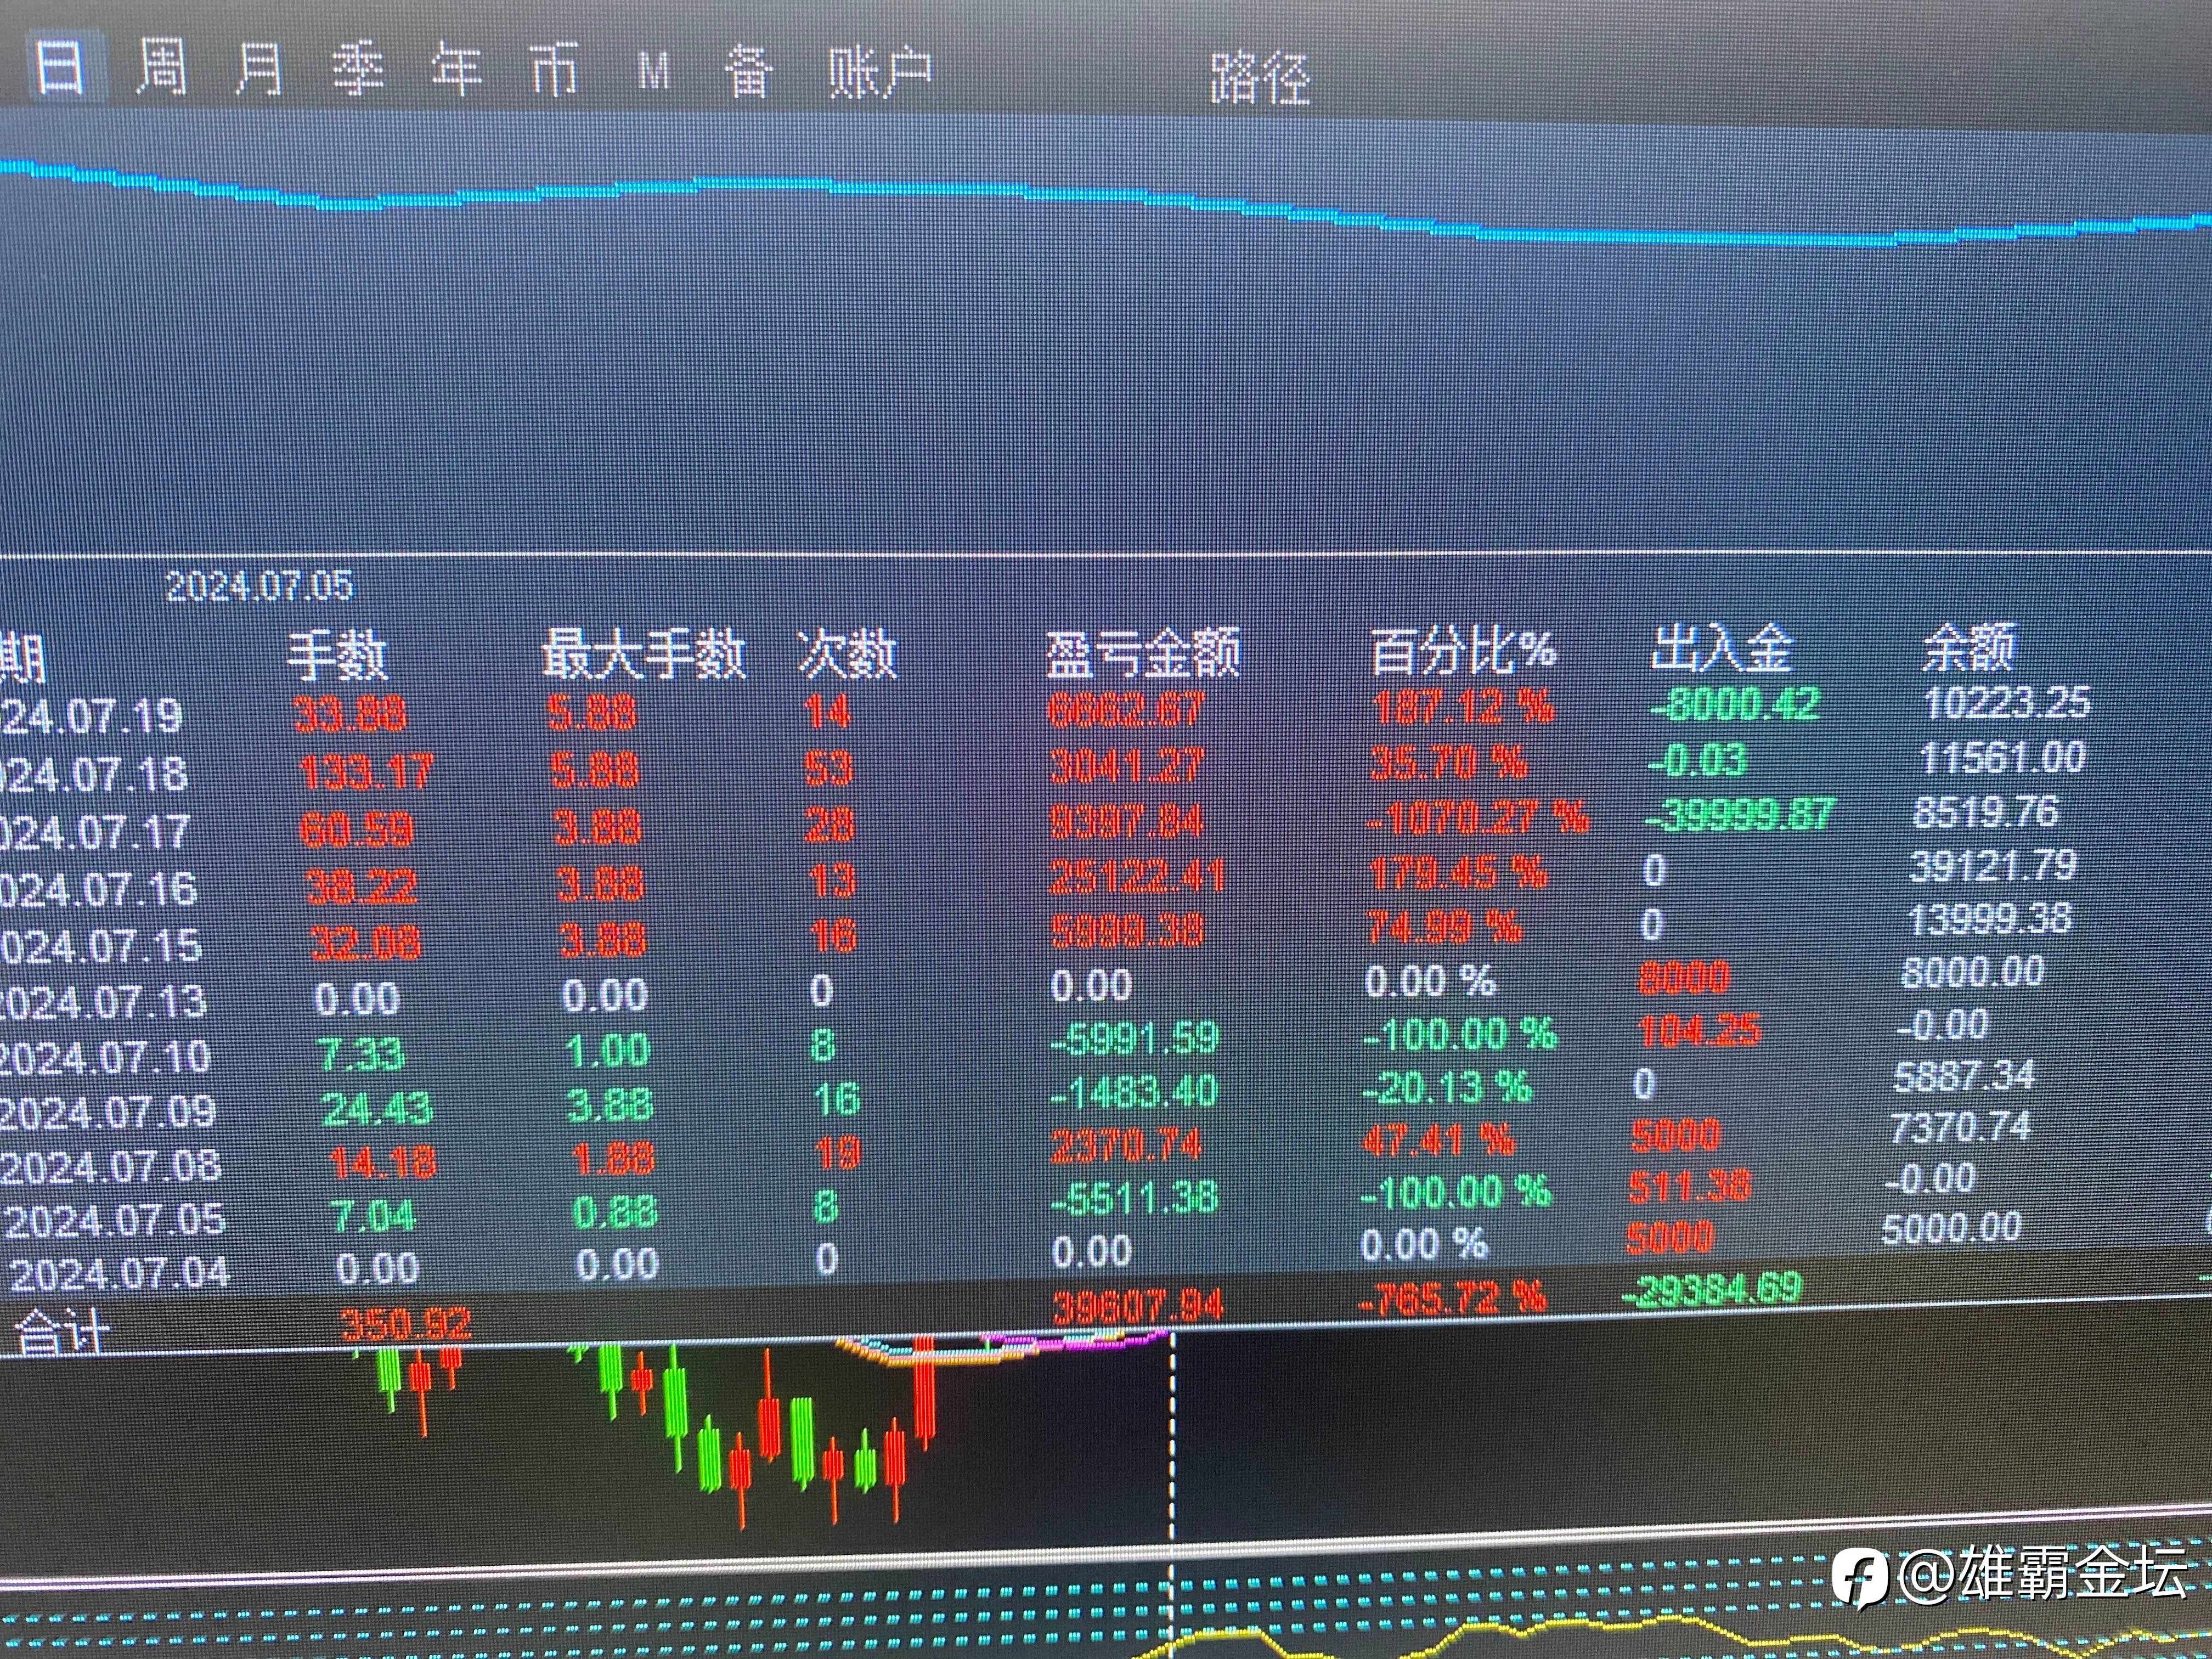Click loss value -1483.40
This screenshot has width=2212, height=1659.
[1135, 1092]
